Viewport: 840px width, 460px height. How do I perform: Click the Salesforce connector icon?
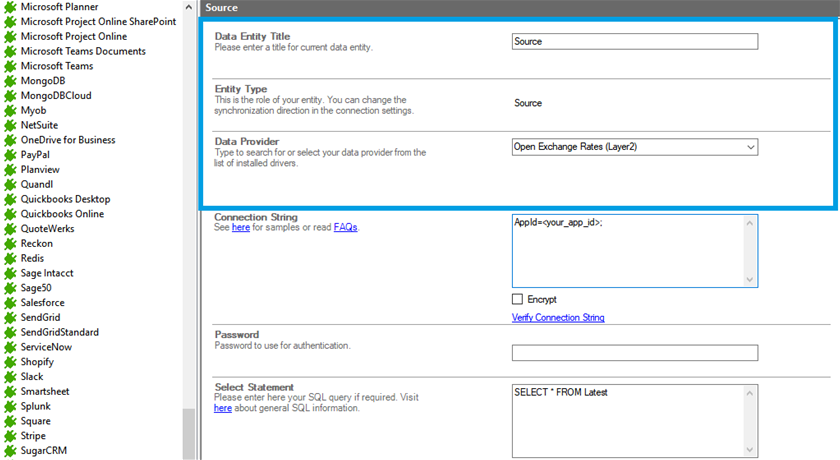pyautogui.click(x=11, y=303)
